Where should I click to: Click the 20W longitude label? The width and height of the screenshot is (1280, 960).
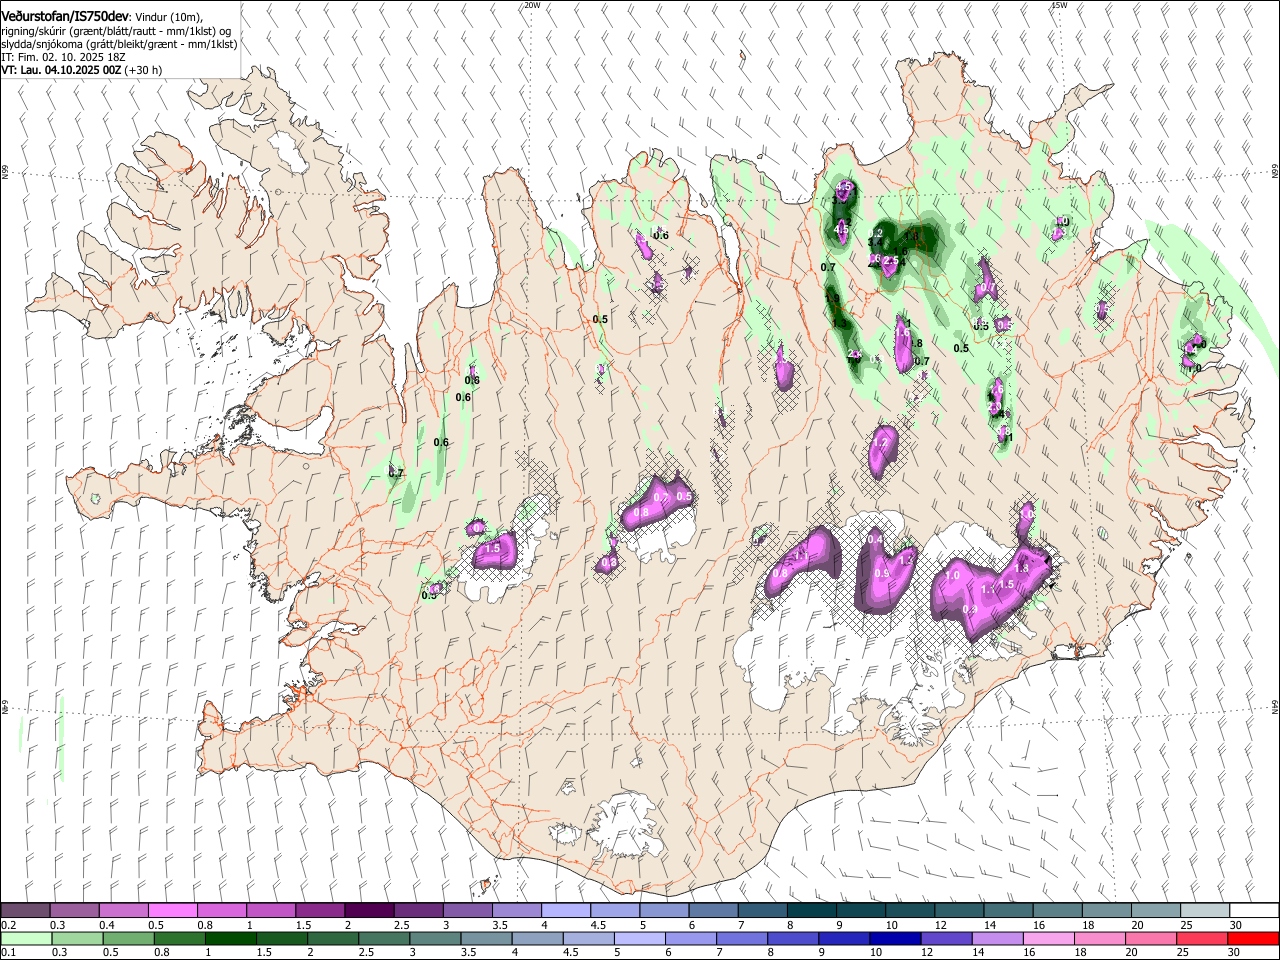click(x=532, y=5)
